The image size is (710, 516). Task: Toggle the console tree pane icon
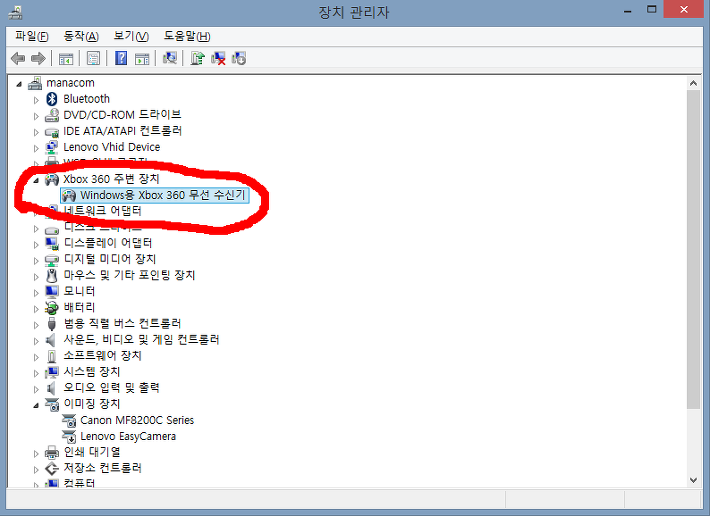pyautogui.click(x=66, y=58)
